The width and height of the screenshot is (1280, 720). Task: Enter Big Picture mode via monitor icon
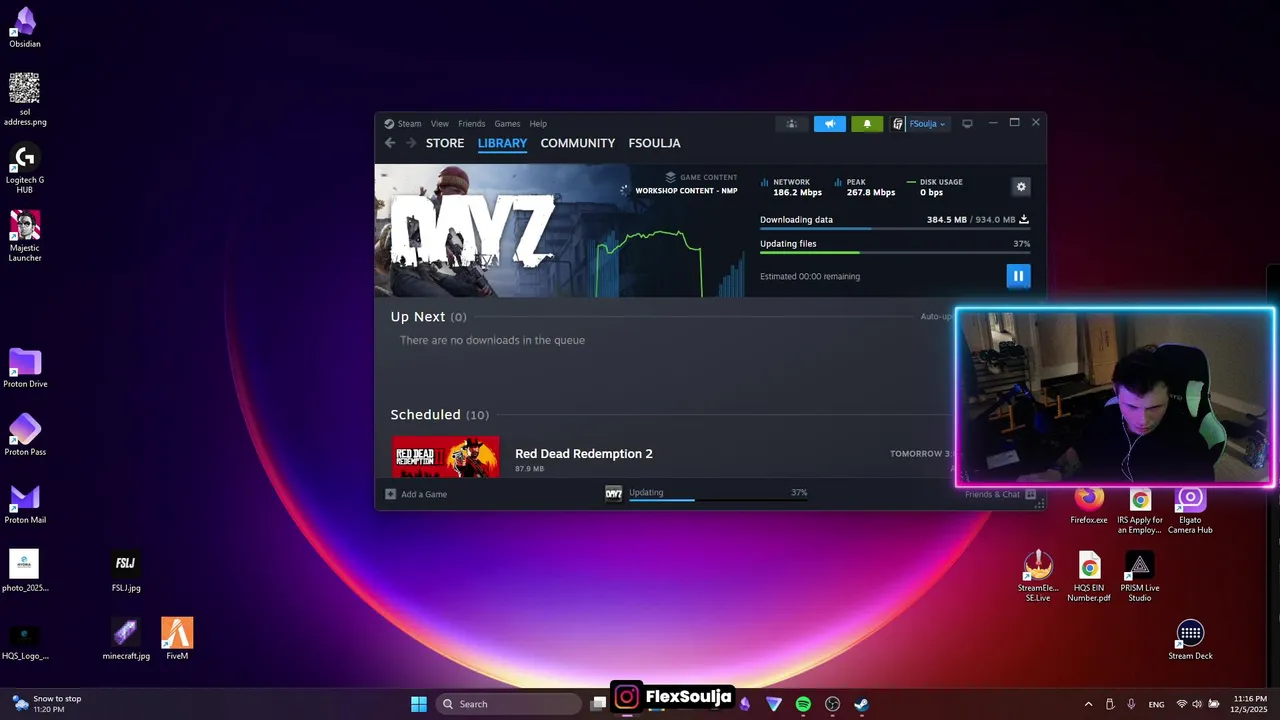(x=967, y=124)
